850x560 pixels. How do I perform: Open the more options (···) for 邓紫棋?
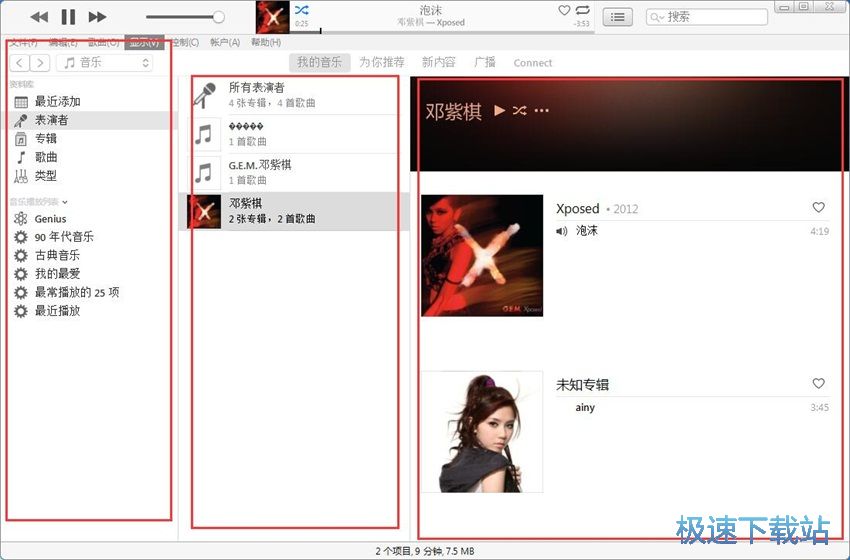click(542, 111)
